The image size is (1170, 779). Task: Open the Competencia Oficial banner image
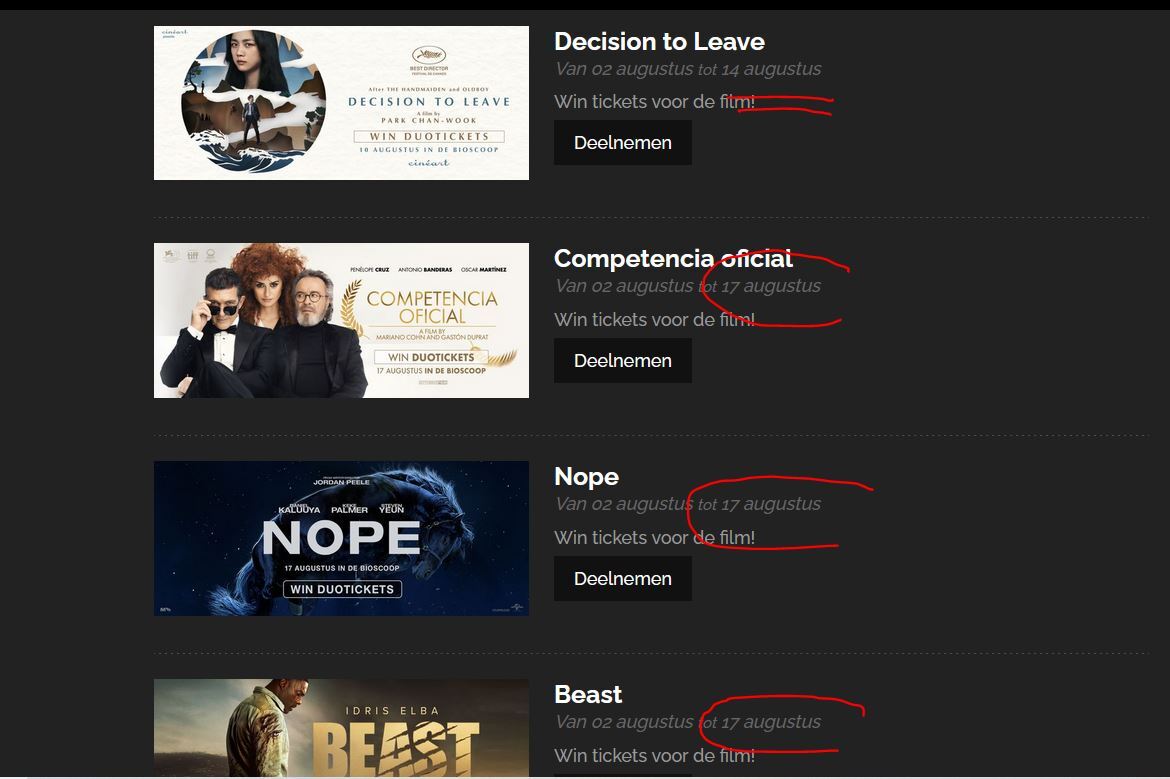pos(341,320)
